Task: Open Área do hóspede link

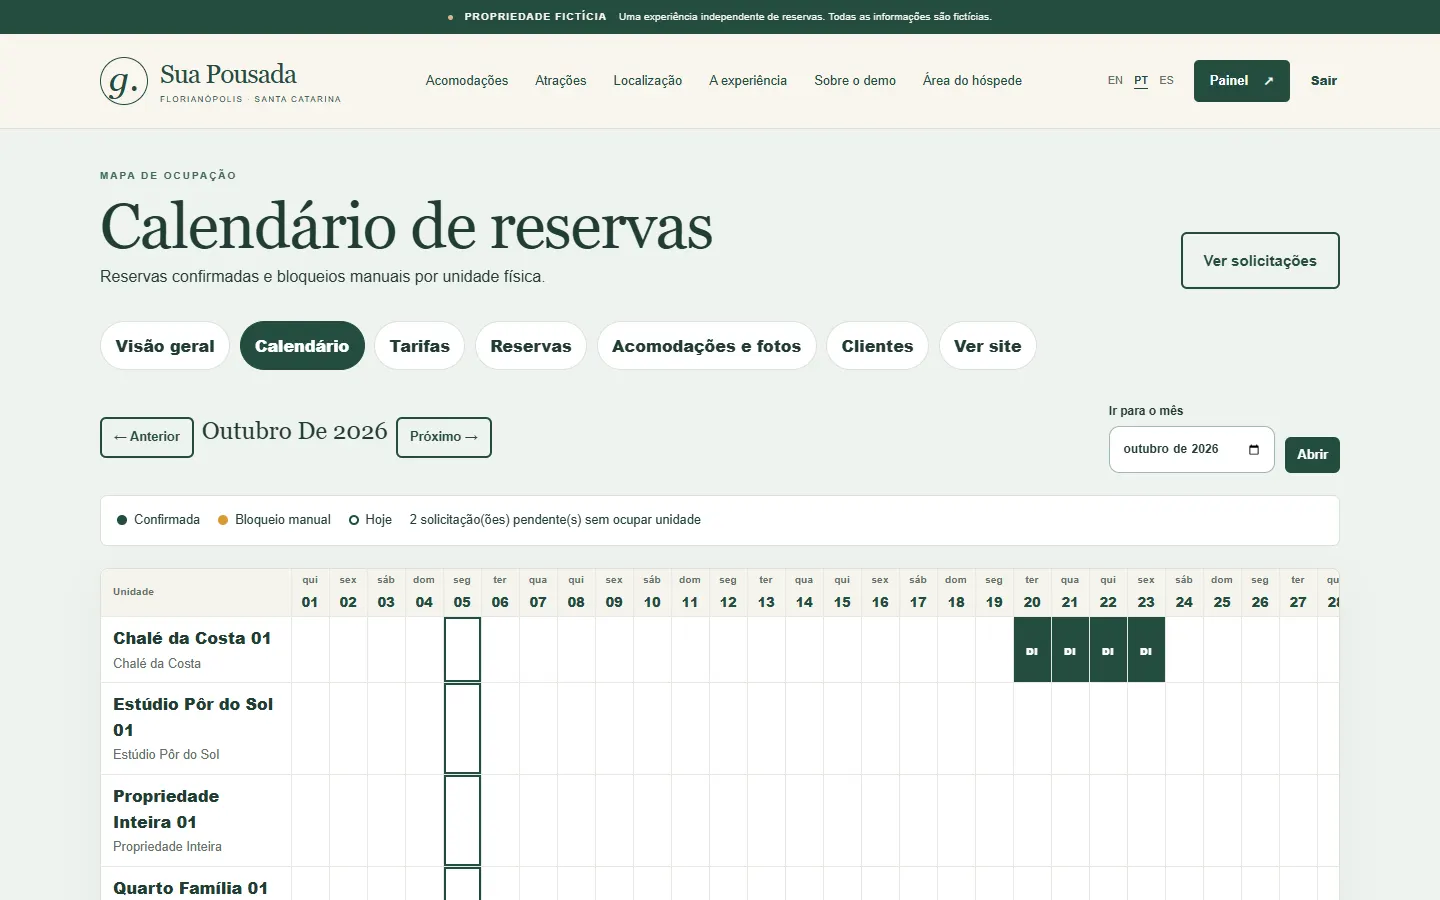Action: 972,81
